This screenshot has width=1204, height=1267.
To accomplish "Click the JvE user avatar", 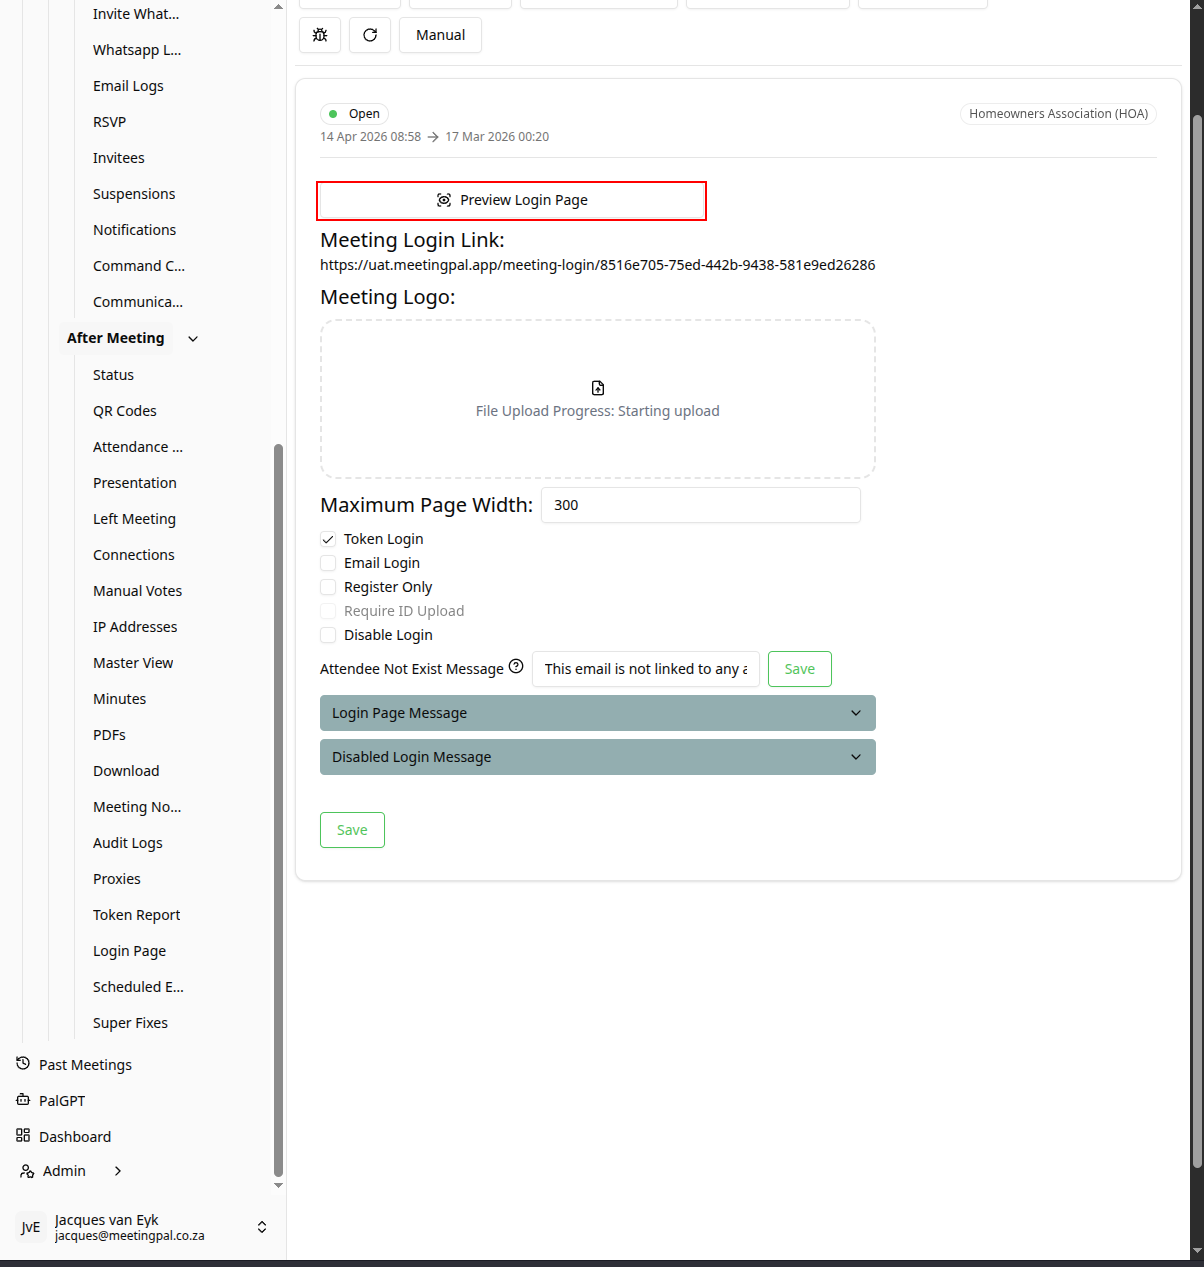I will click(31, 1227).
